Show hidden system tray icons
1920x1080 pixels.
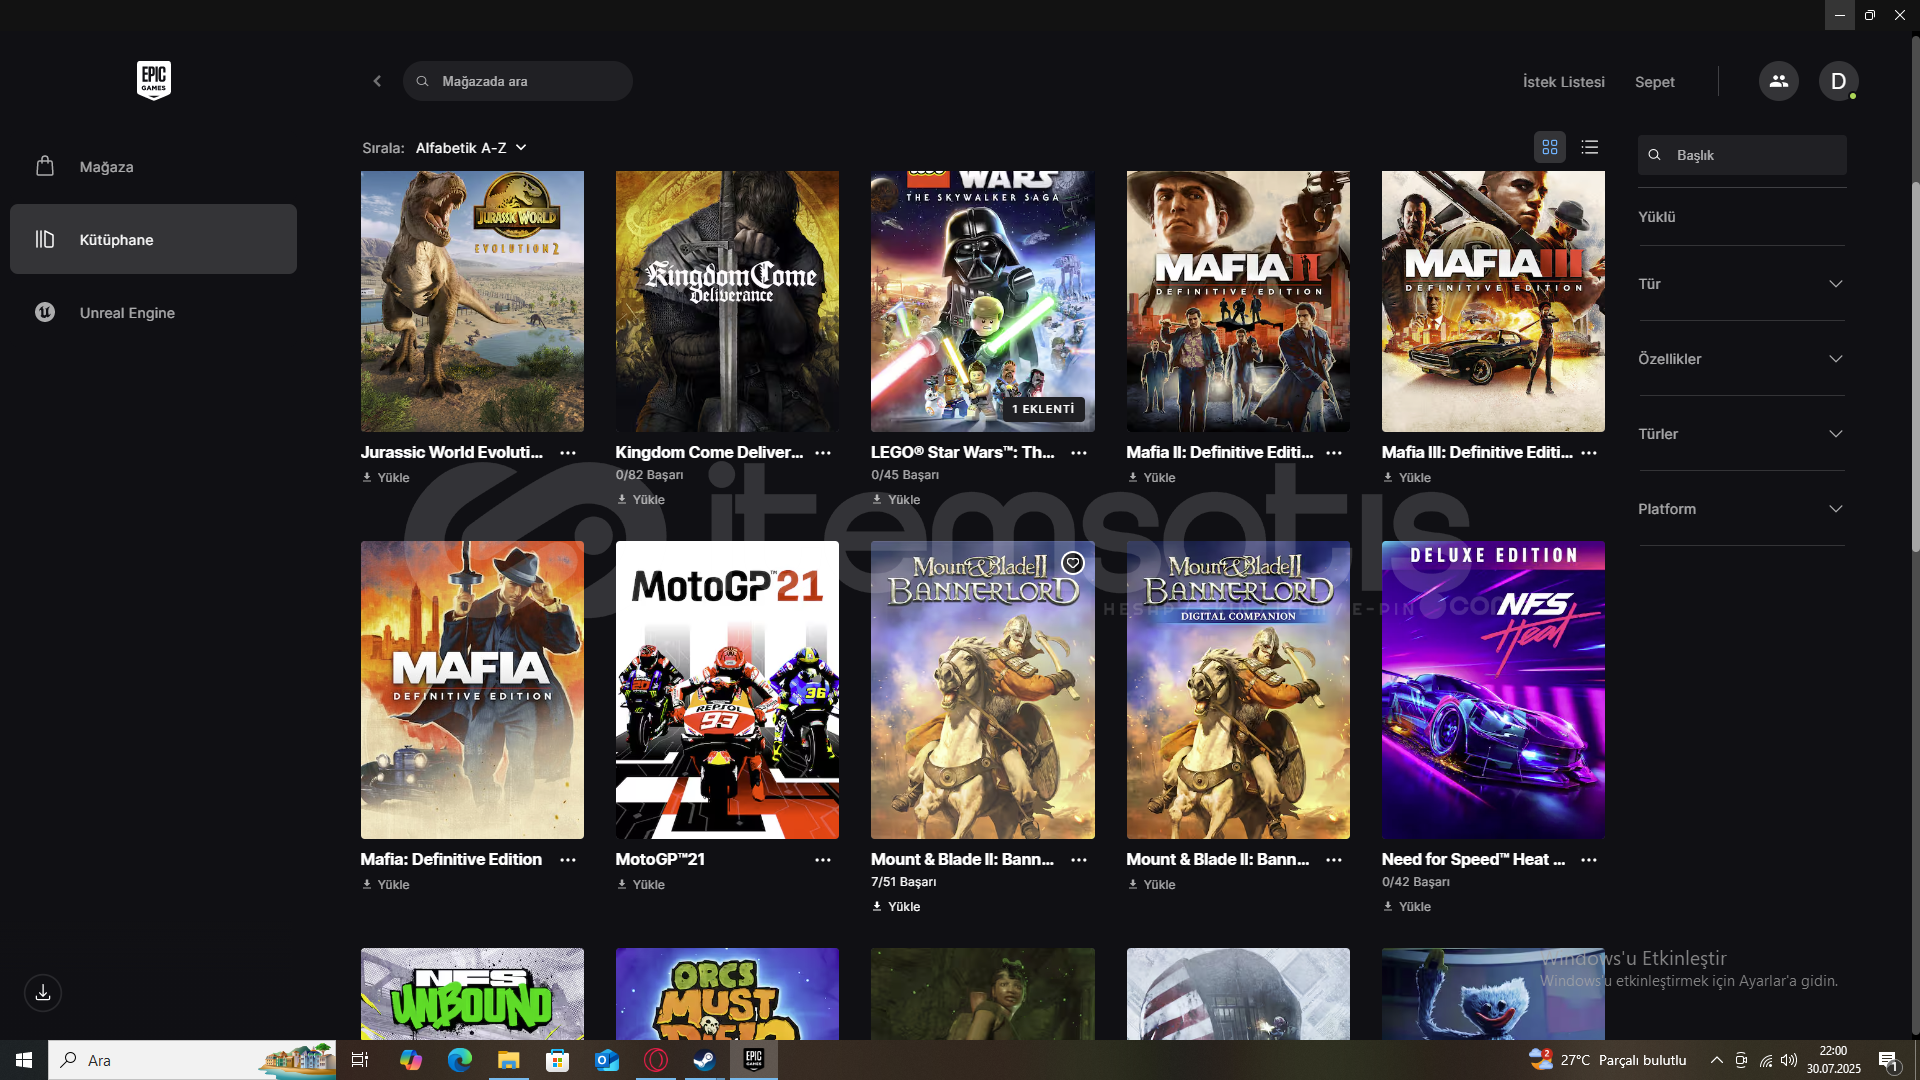[x=1716, y=1060]
